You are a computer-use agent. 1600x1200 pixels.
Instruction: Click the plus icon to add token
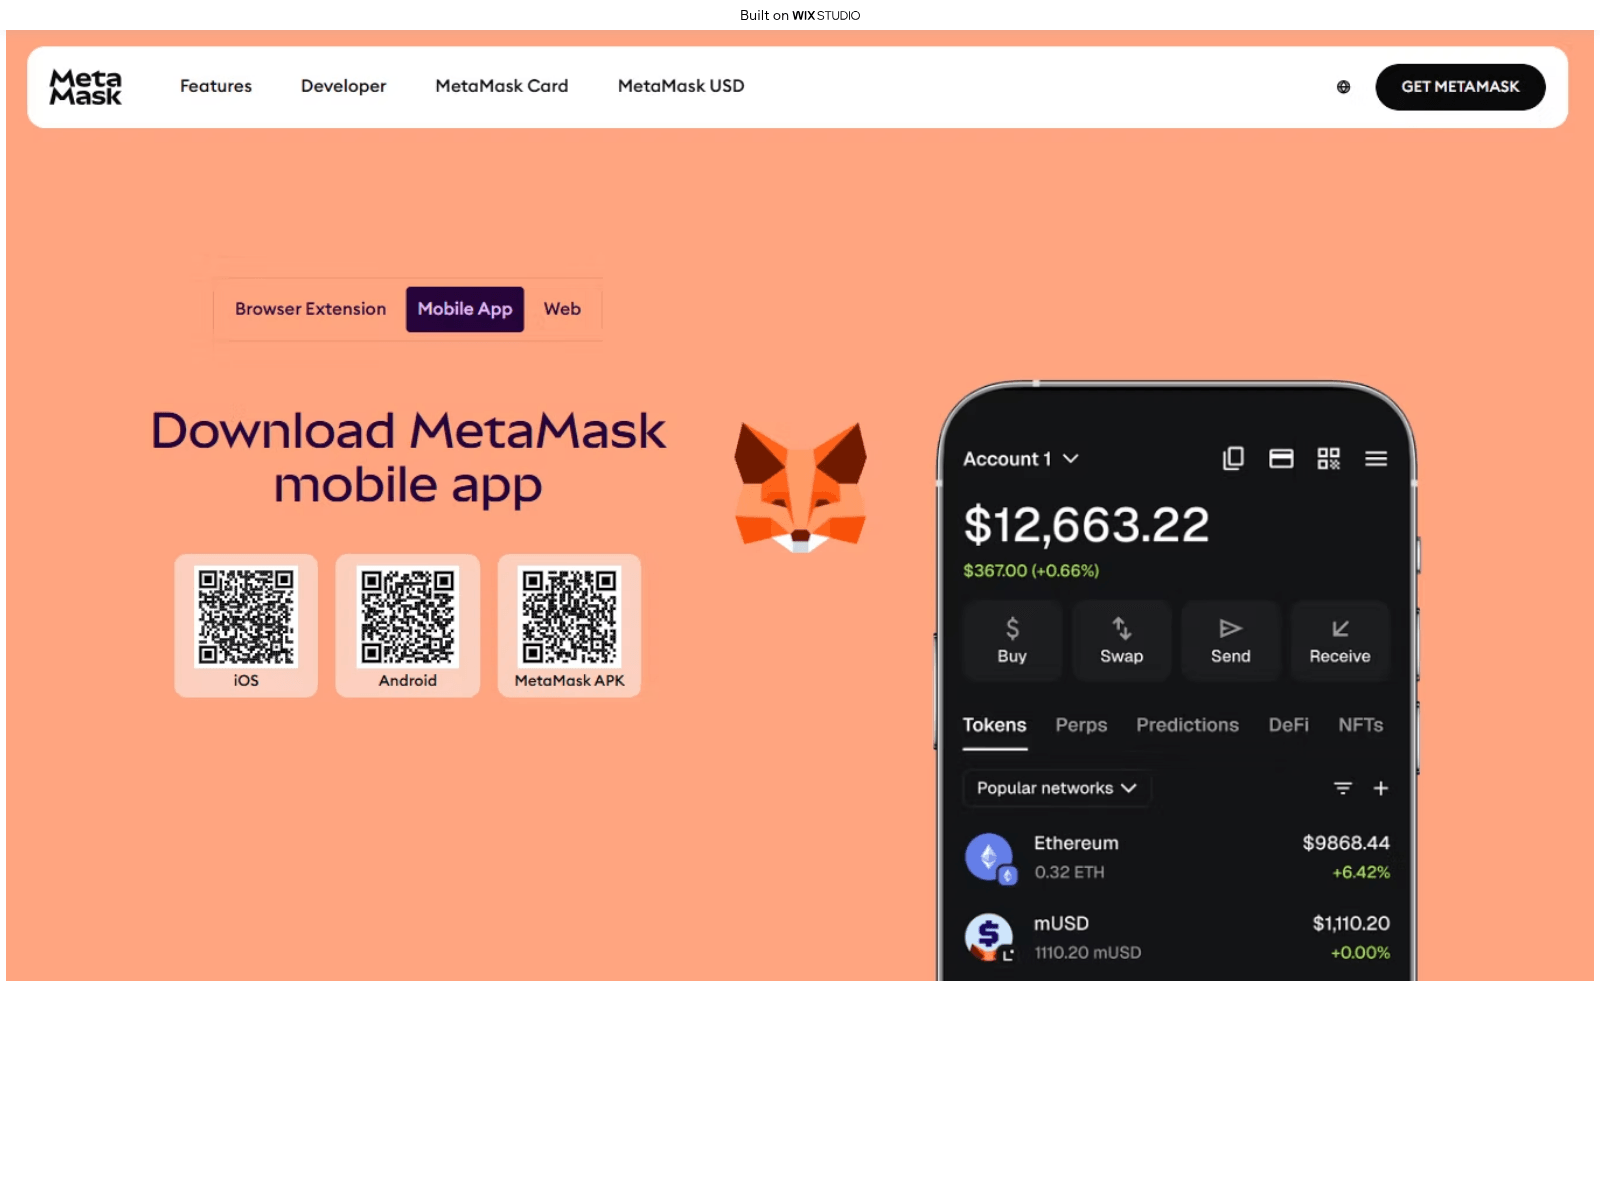[1381, 788]
